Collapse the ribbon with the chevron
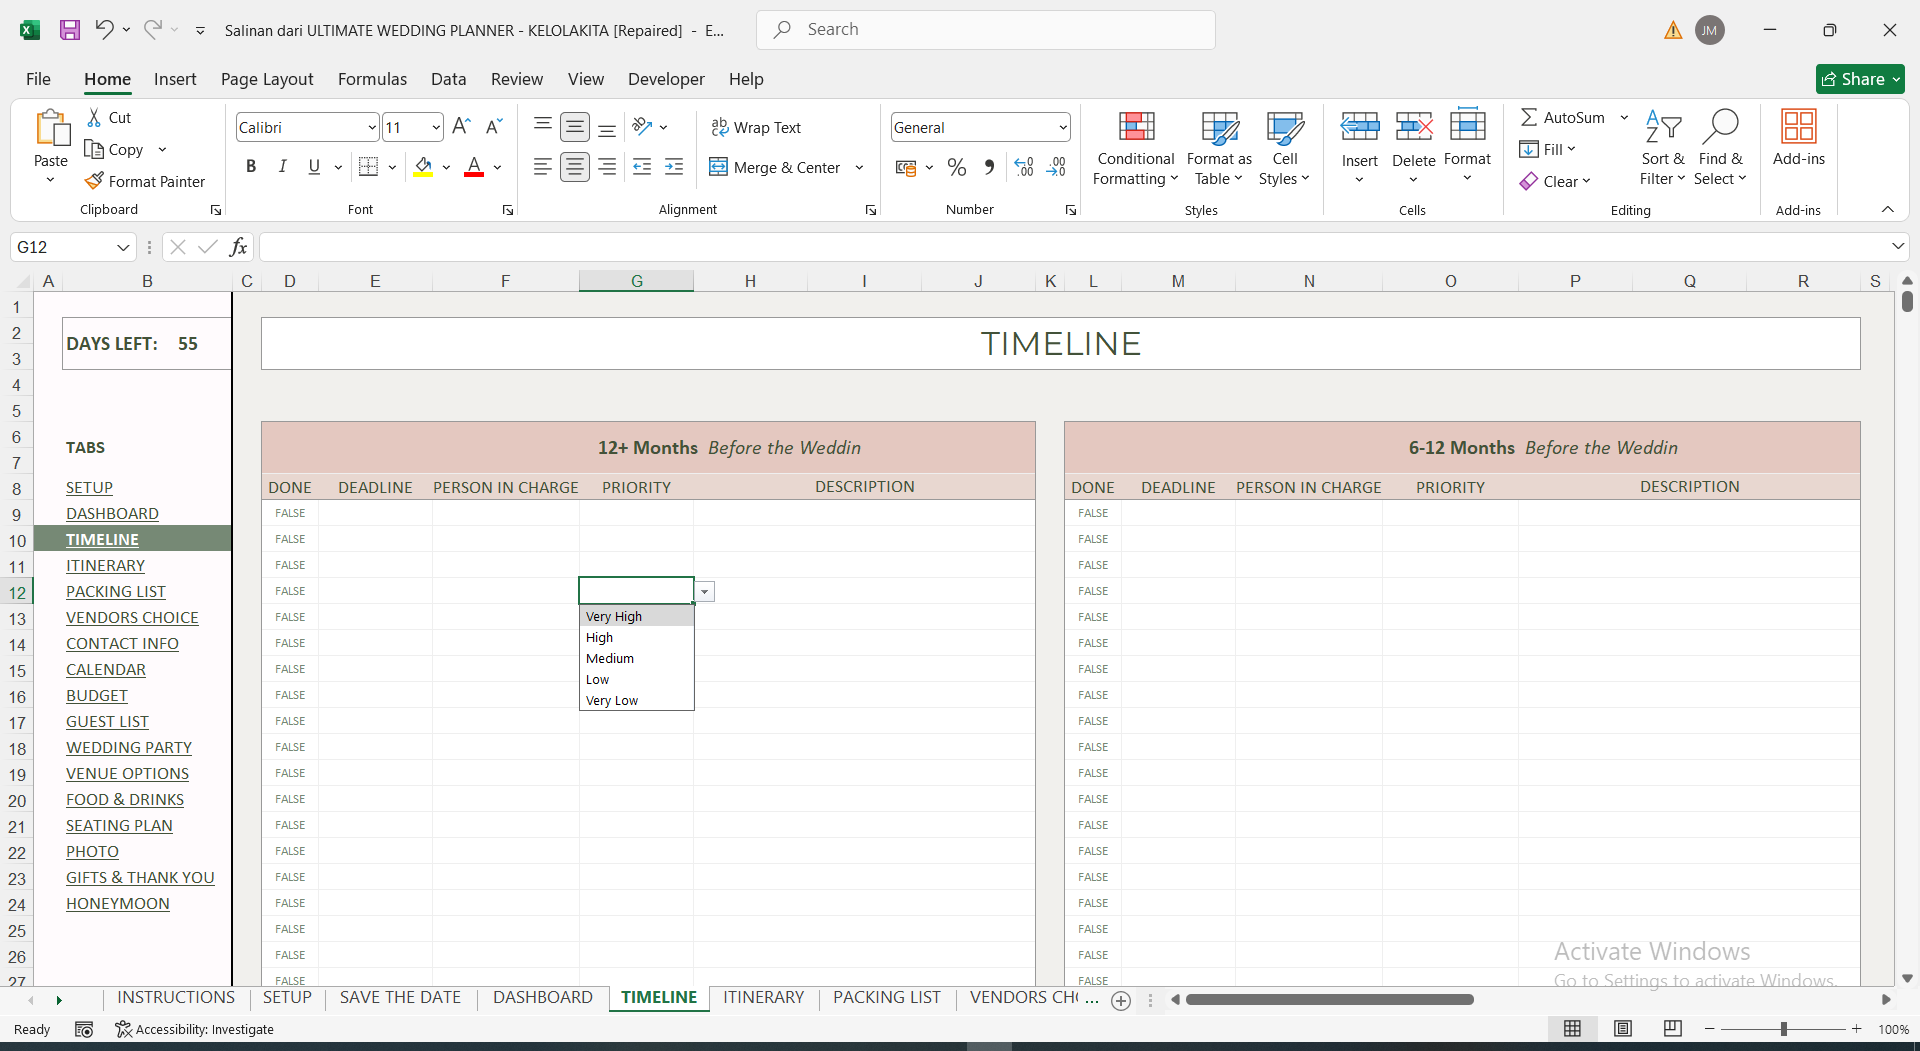1920x1051 pixels. 1887,209
